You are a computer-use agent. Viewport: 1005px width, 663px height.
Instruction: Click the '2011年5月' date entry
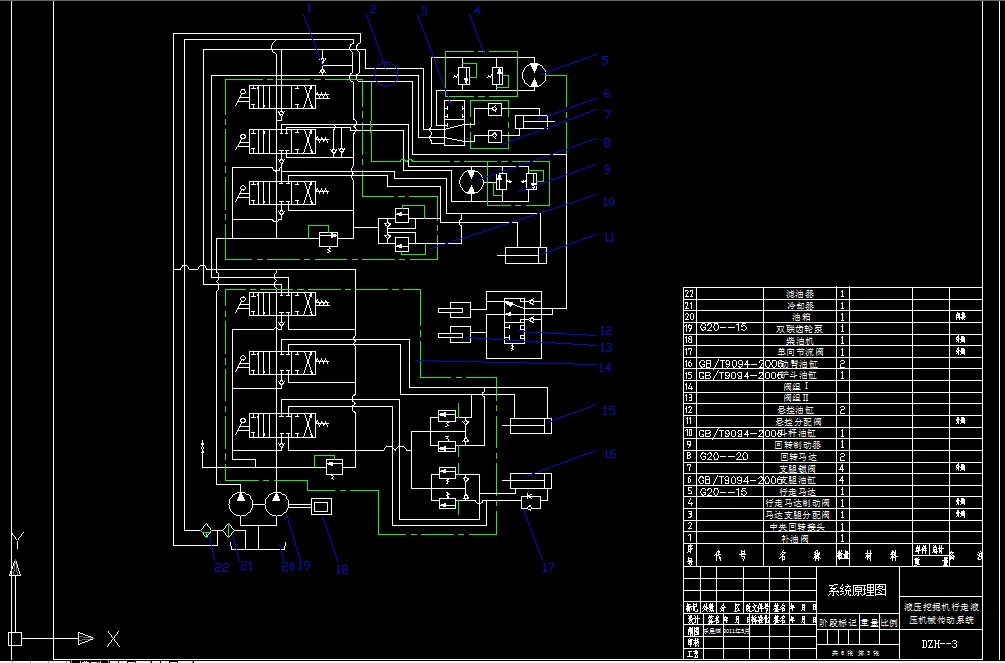[734, 630]
